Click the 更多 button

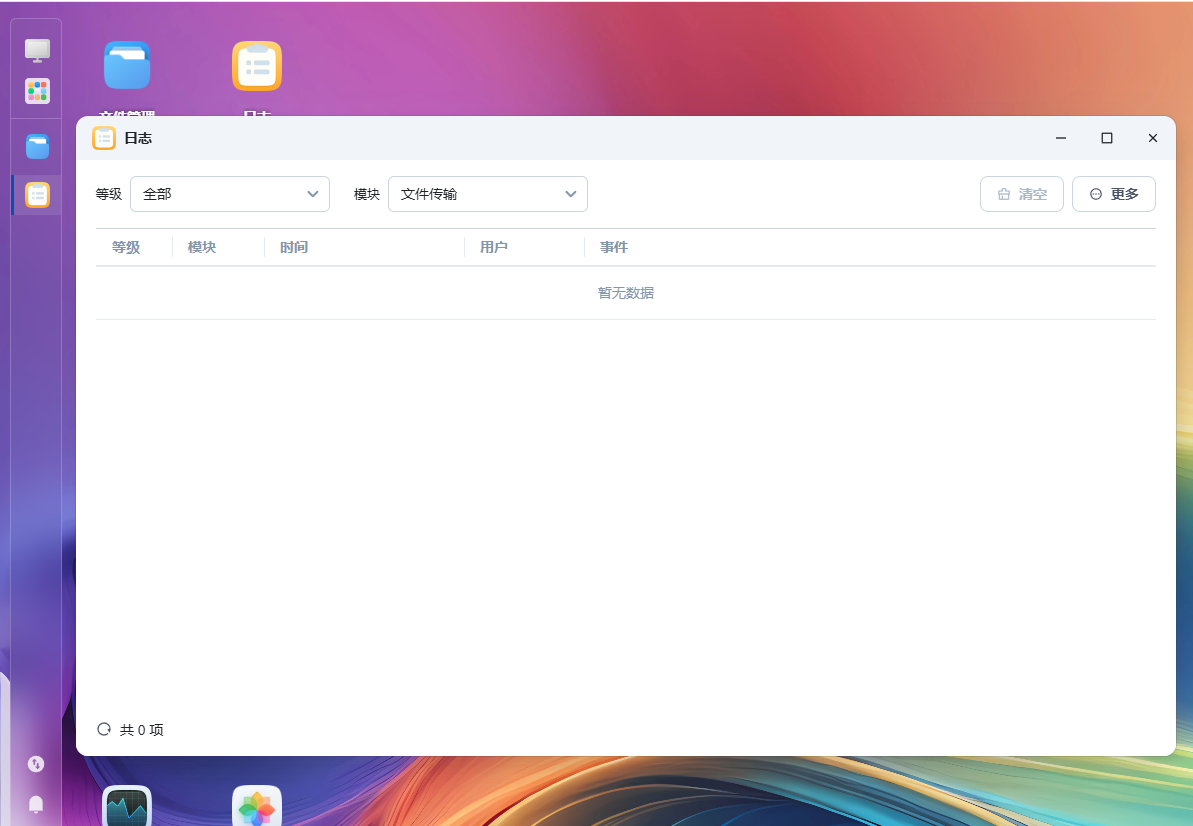(x=1114, y=194)
